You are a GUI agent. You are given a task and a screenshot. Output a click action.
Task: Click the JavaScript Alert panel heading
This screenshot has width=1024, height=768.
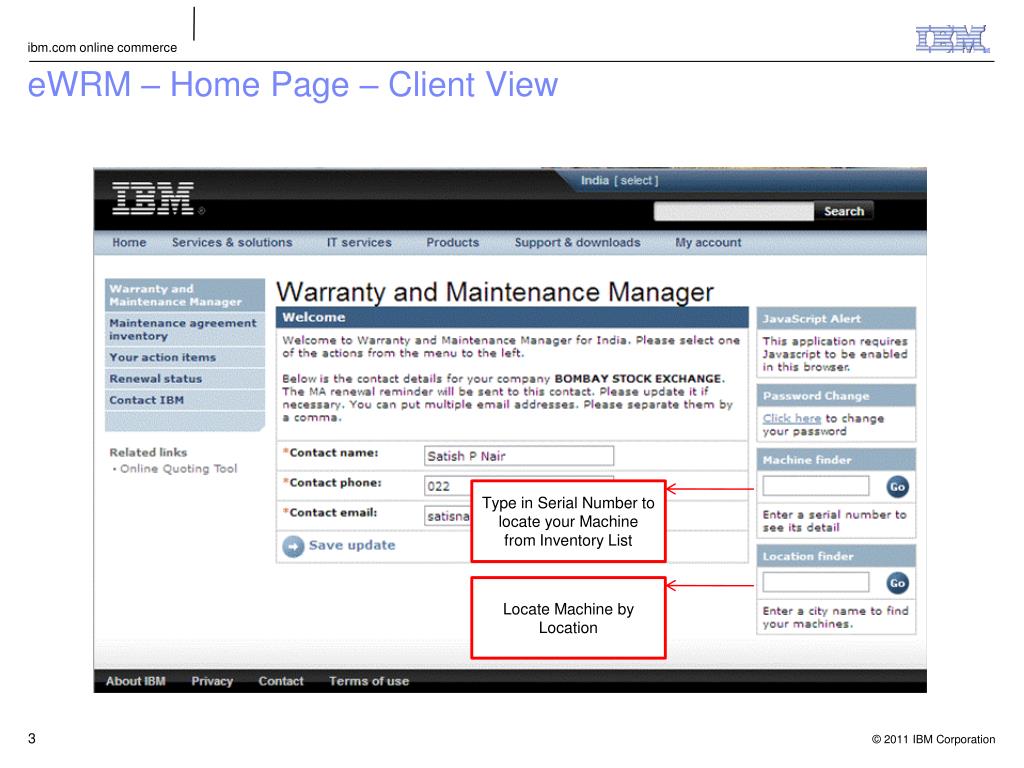(836, 319)
